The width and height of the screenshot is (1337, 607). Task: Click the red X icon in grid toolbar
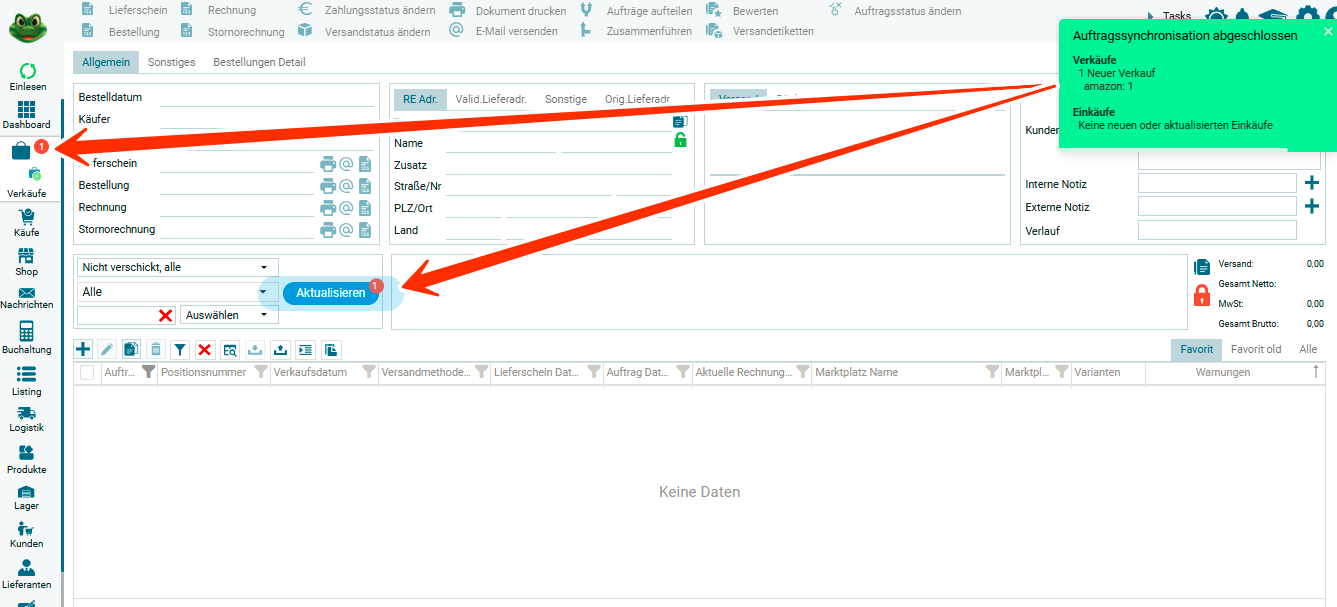204,349
